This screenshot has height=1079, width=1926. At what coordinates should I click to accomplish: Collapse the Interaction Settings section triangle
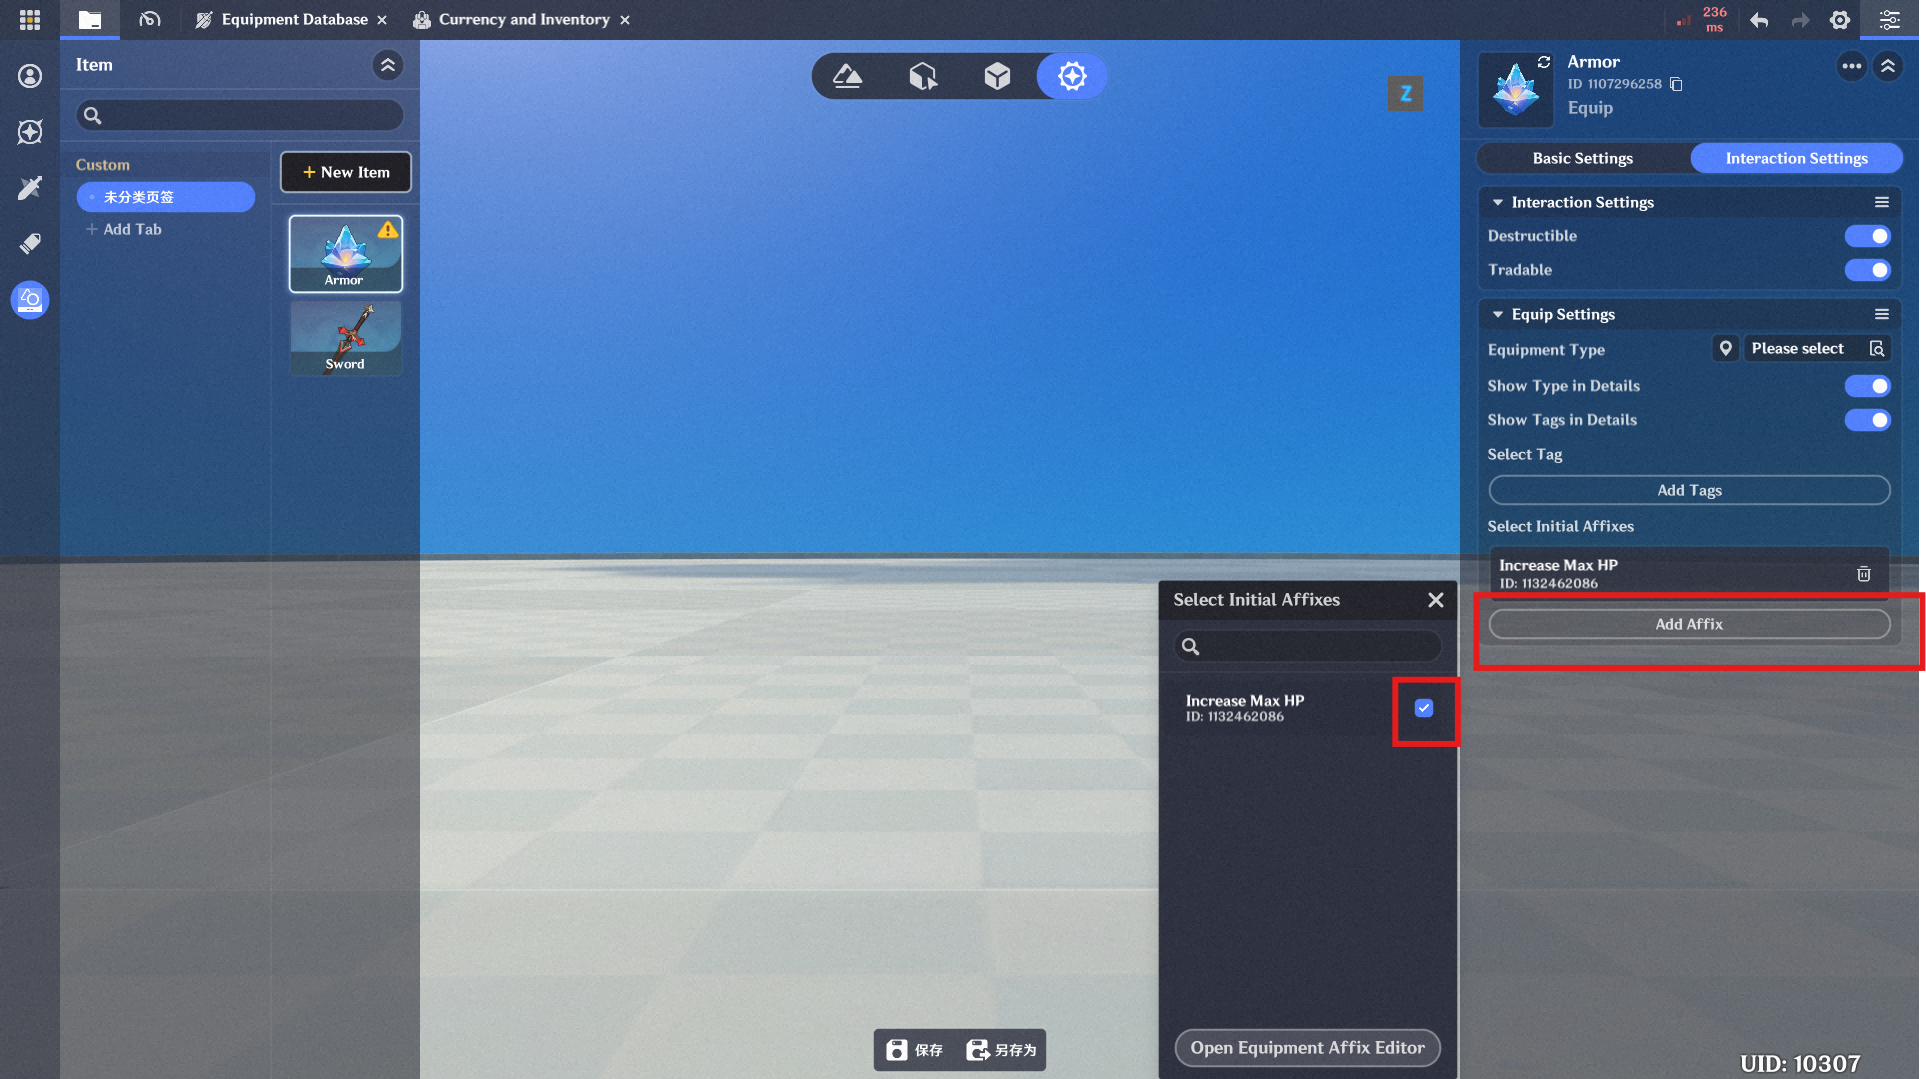pyautogui.click(x=1498, y=202)
